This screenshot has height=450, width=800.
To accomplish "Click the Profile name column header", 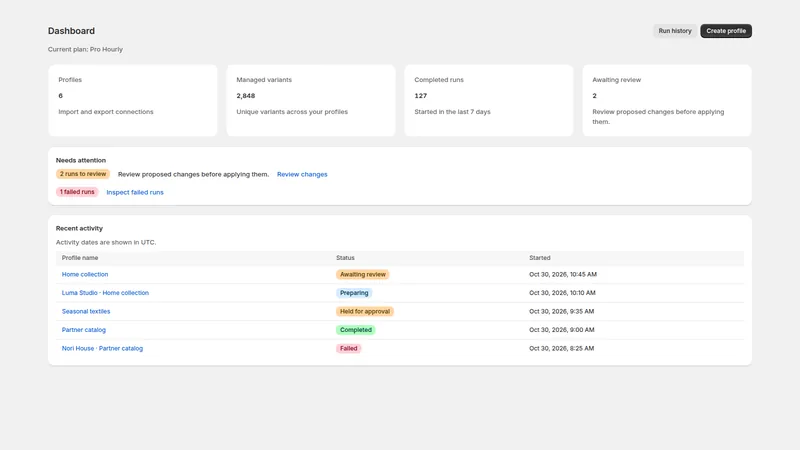I will 80,258.
